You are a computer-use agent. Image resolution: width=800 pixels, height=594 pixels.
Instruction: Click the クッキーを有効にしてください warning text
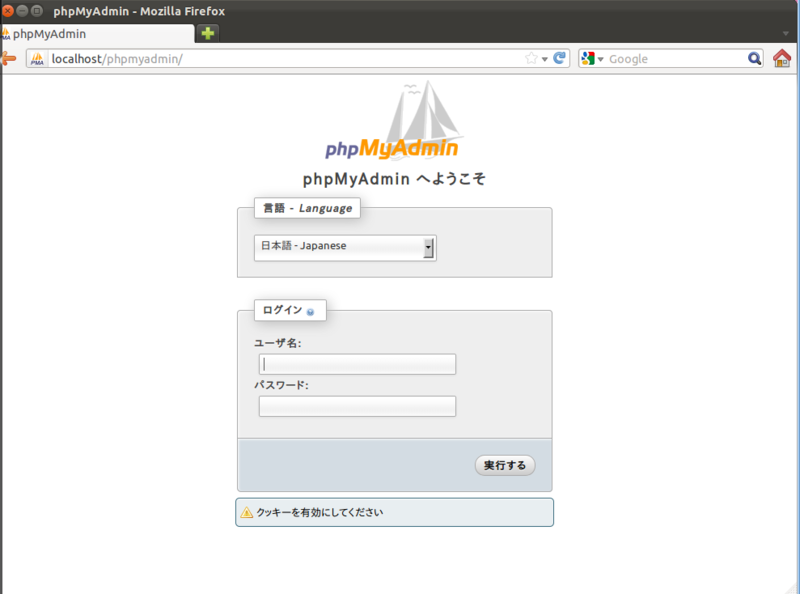tap(319, 512)
